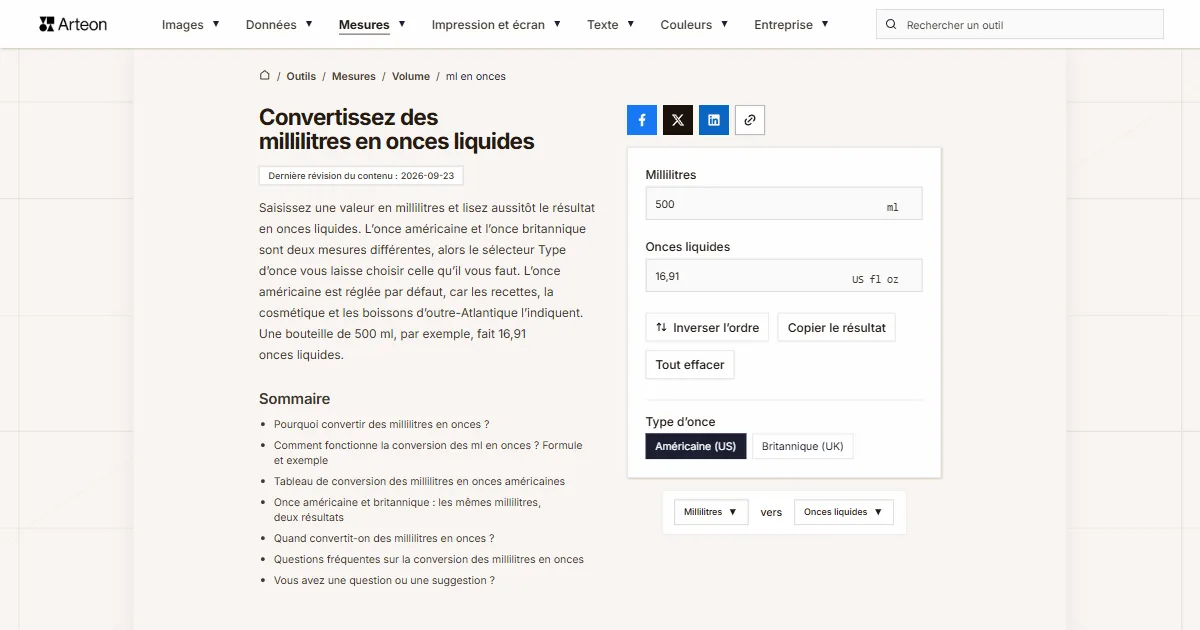Click the Arteon logo
The width and height of the screenshot is (1200, 630).
73,24
